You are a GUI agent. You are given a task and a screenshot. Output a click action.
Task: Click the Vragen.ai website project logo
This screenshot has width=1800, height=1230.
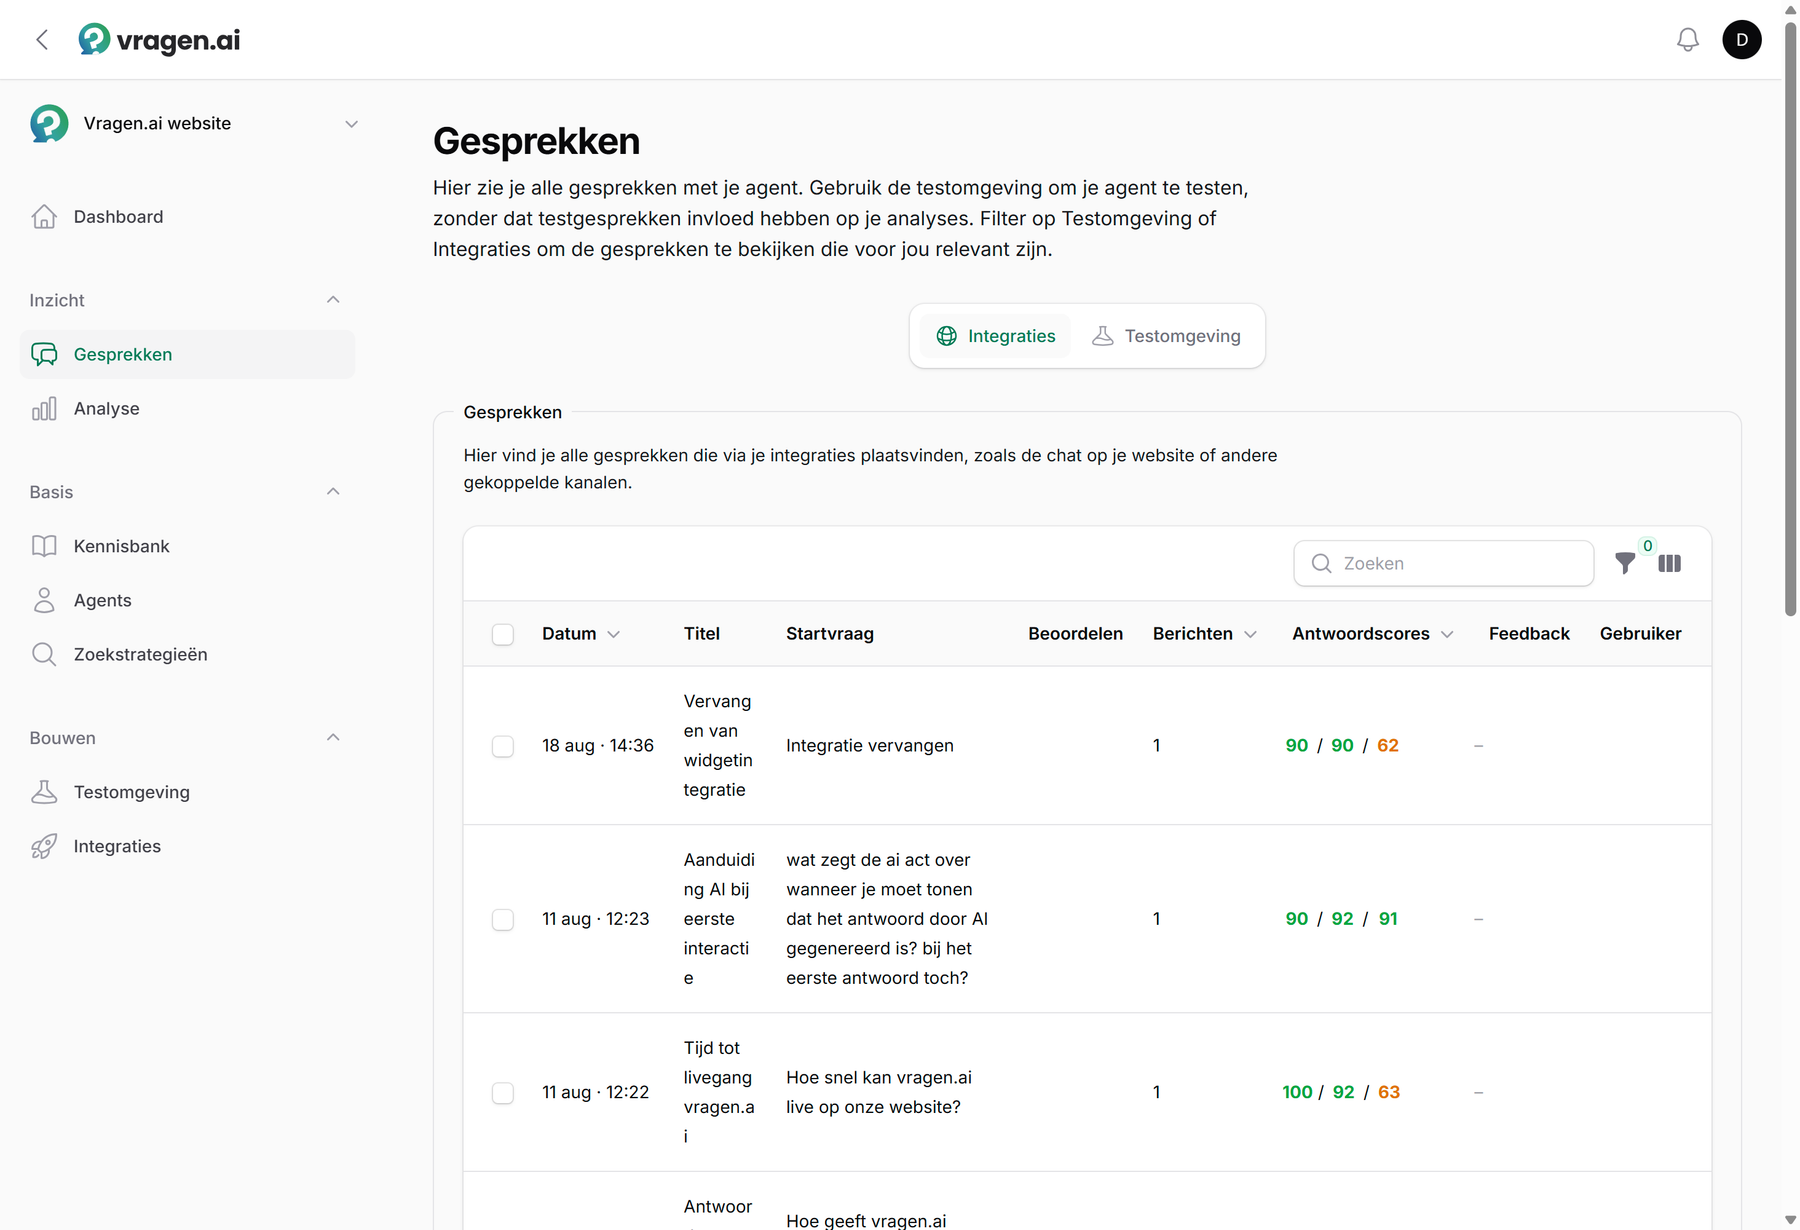point(49,124)
